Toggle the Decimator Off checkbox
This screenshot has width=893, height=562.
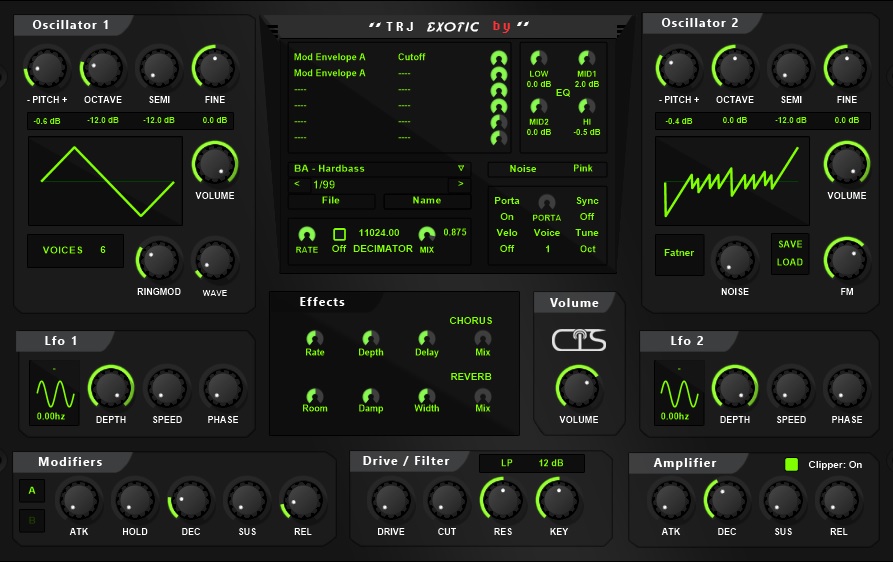tap(339, 234)
